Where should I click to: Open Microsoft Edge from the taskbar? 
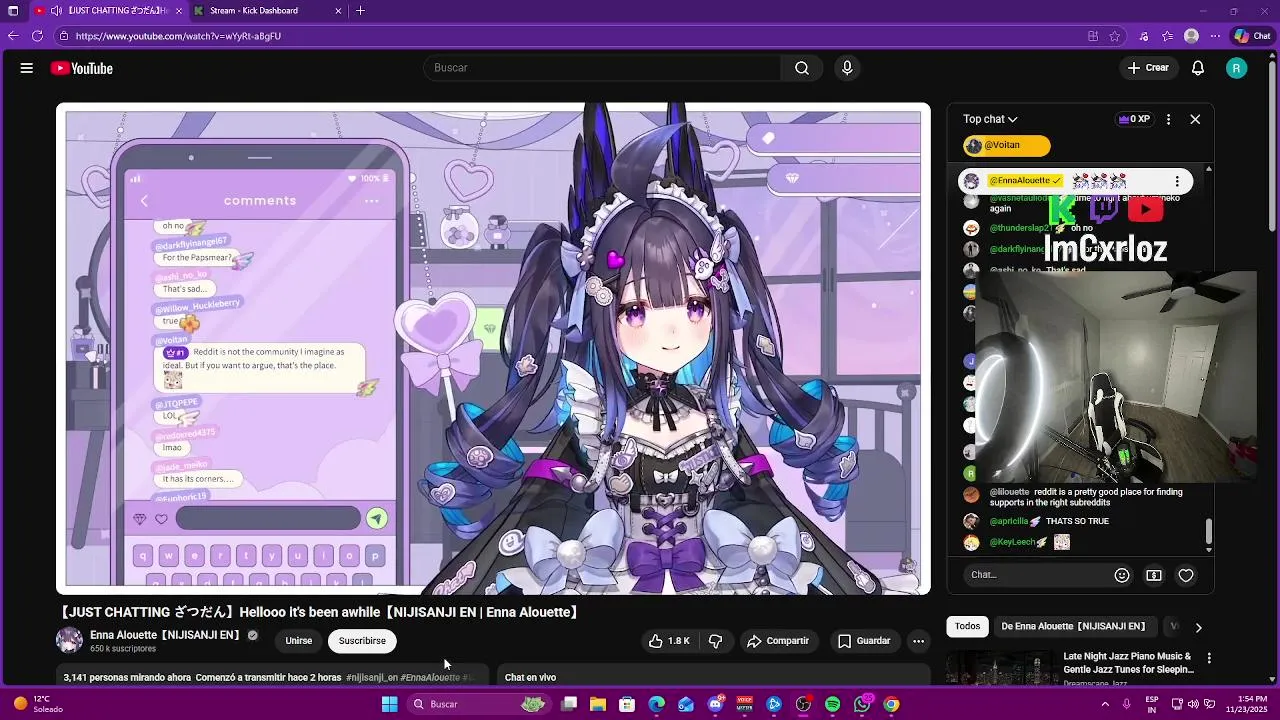tap(657, 705)
